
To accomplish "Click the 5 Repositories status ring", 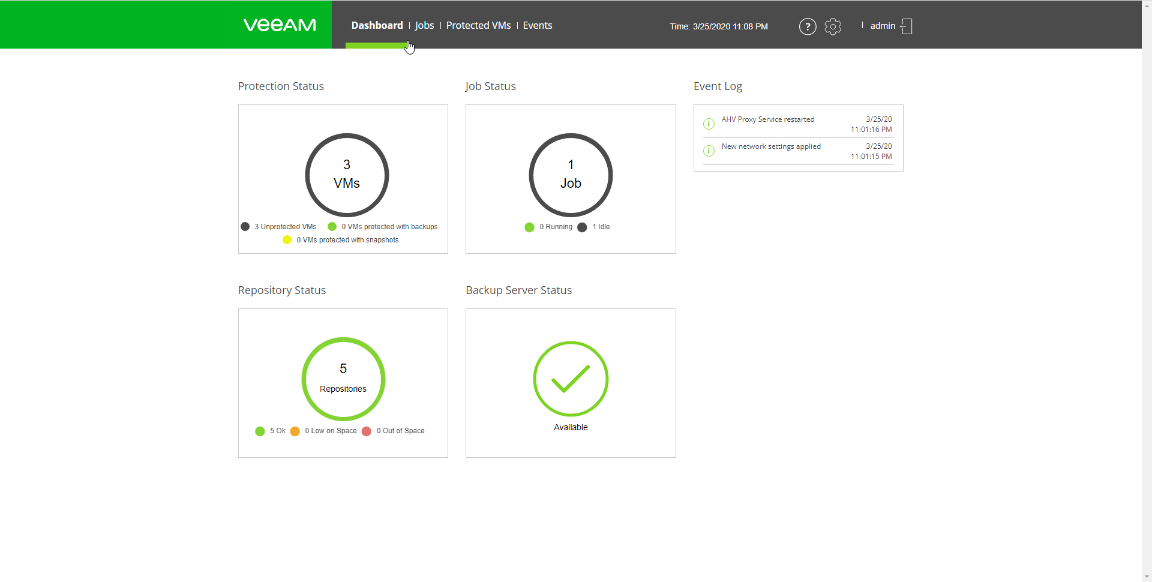I will tap(343, 378).
